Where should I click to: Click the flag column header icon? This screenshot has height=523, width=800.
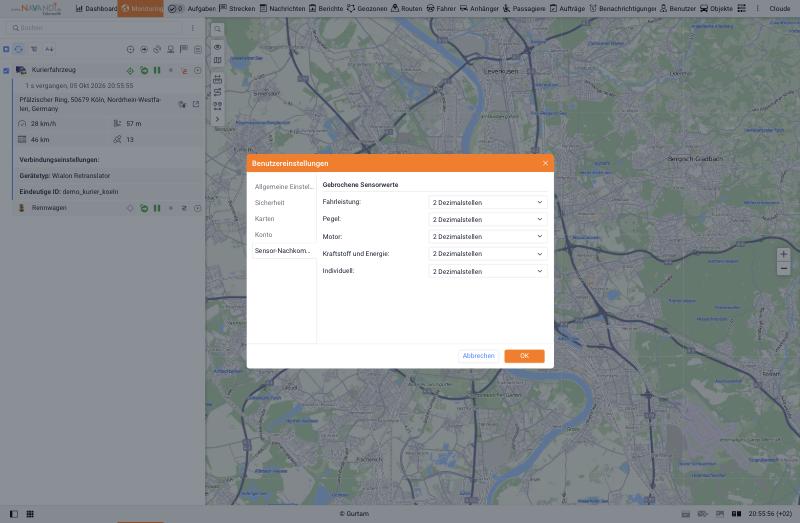[x=184, y=49]
